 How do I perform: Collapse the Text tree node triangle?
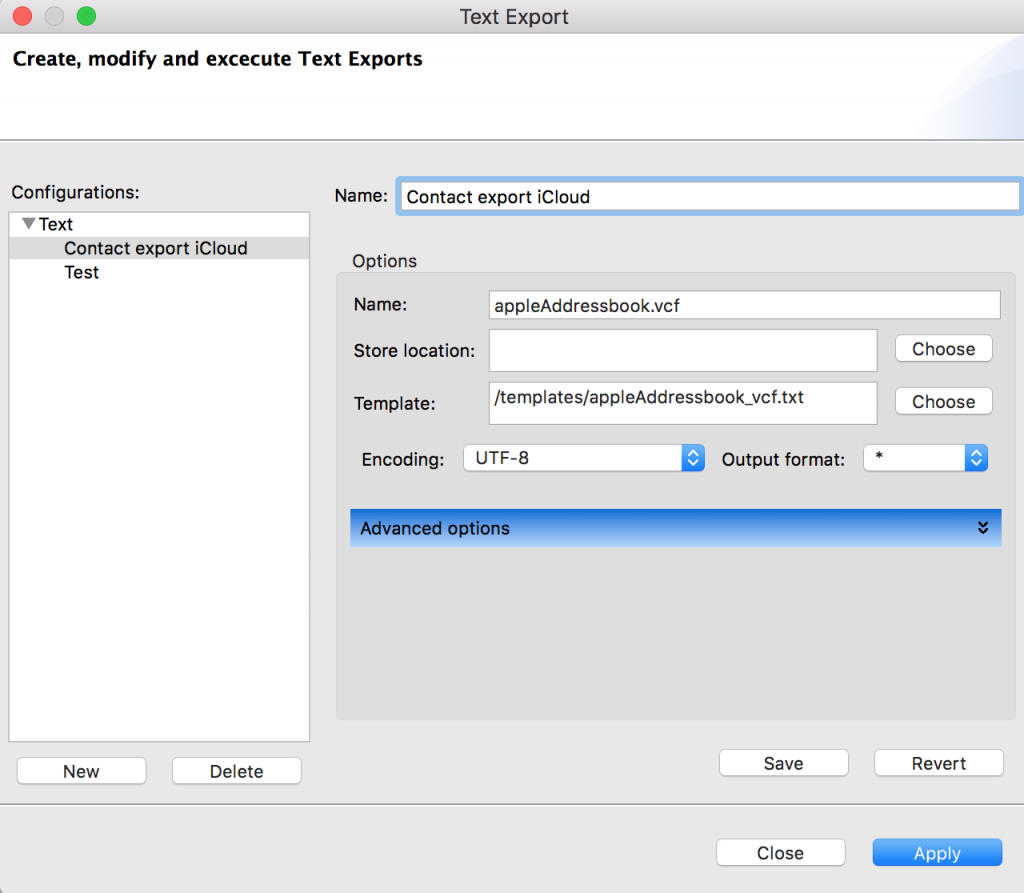[28, 223]
